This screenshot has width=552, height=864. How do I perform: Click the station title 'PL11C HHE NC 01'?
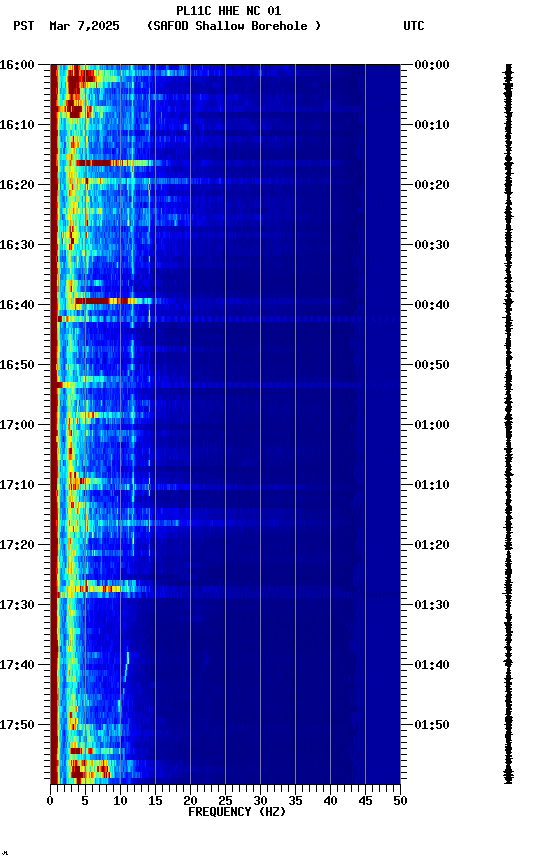[x=229, y=10]
